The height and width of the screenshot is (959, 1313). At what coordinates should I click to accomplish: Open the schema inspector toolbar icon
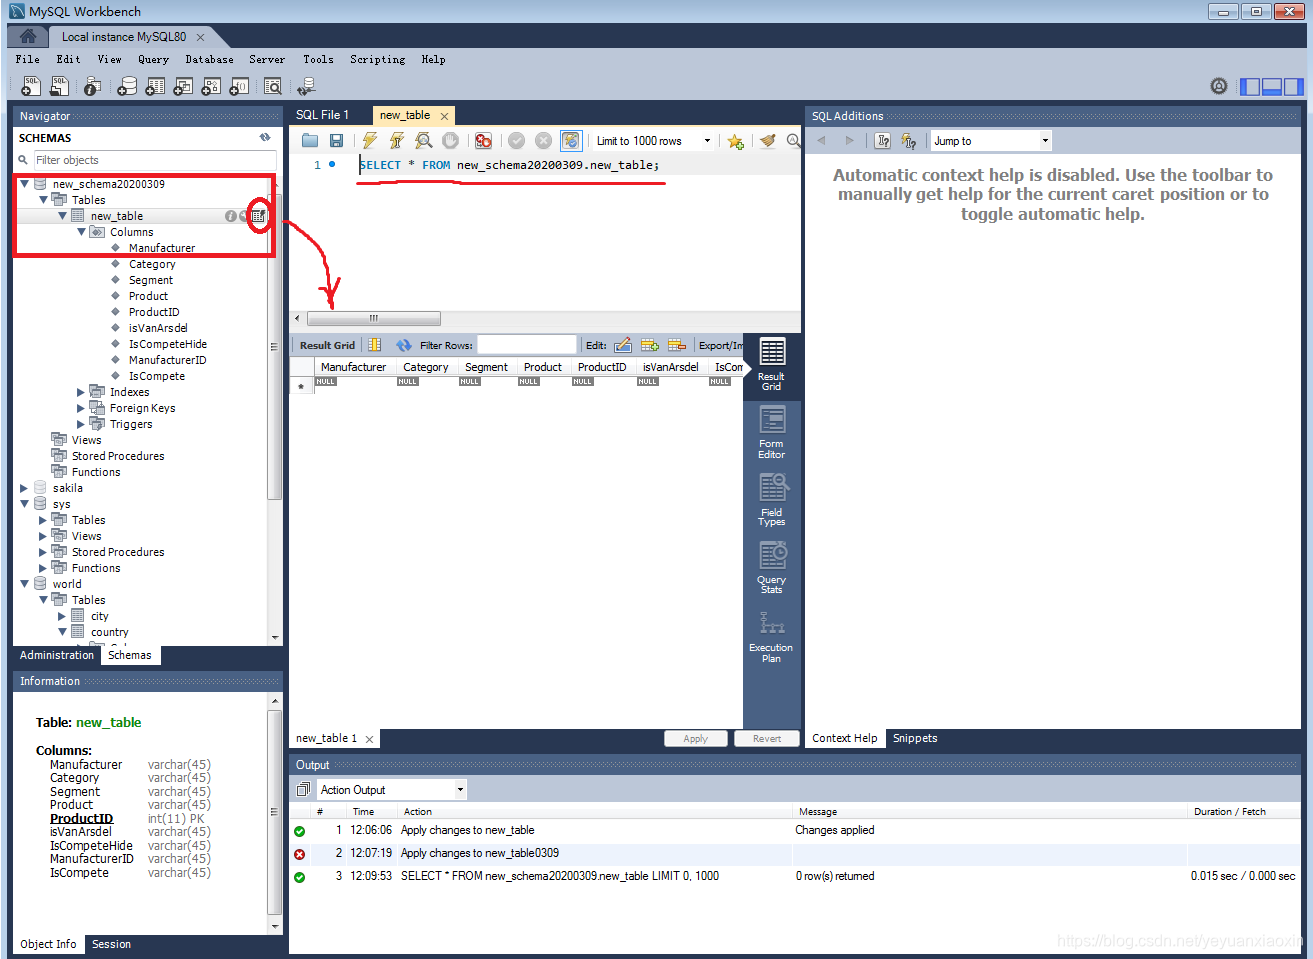point(92,87)
